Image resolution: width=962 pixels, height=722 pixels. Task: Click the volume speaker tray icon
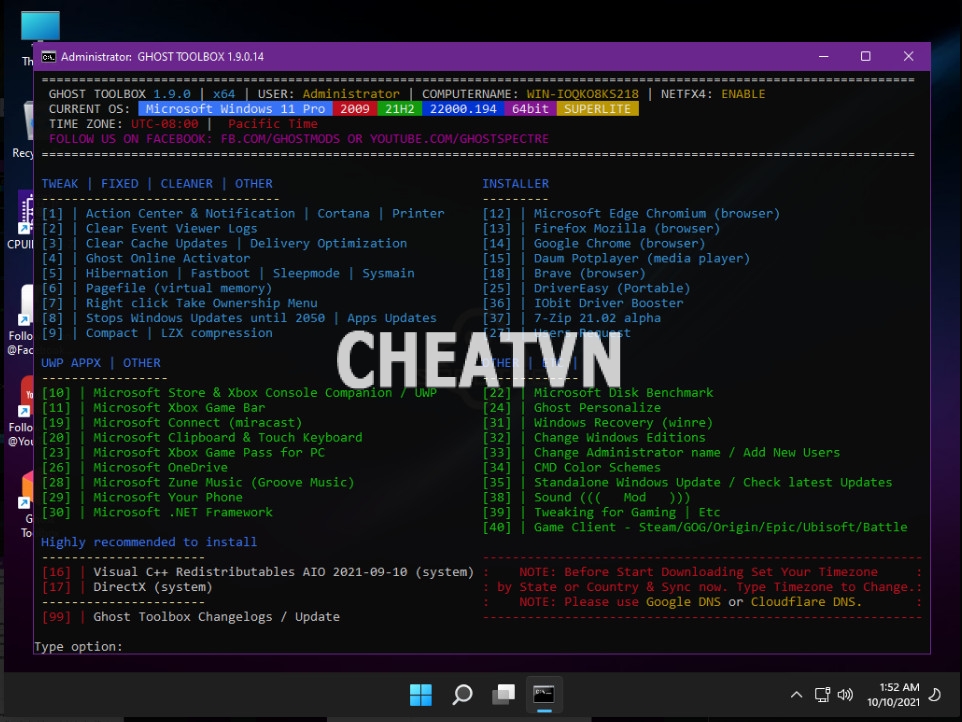pos(845,694)
